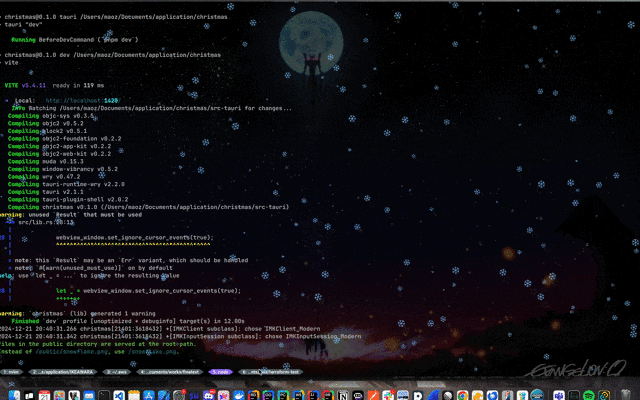Switch to tab 3 ~/.aws
Screen dimensions: 640x400
coord(117,372)
